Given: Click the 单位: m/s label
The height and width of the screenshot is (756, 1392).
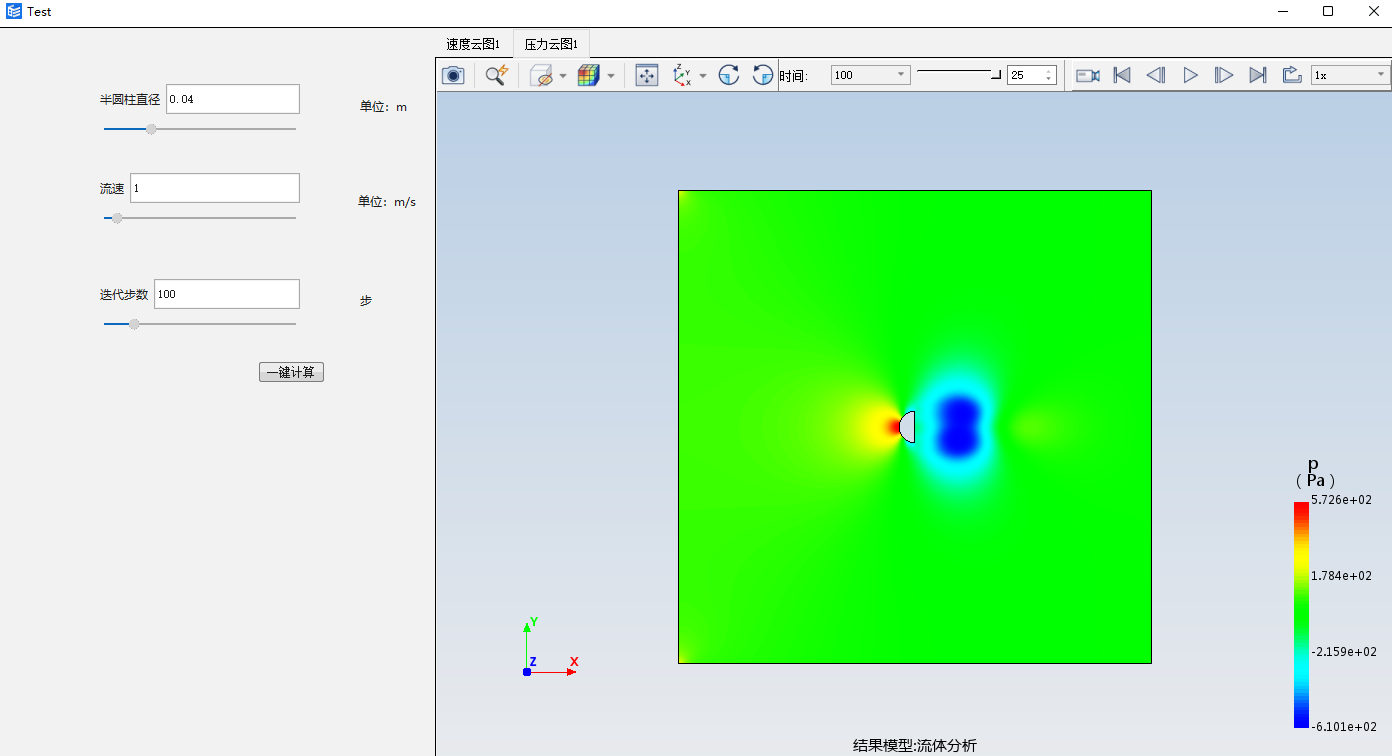Looking at the screenshot, I should [387, 202].
